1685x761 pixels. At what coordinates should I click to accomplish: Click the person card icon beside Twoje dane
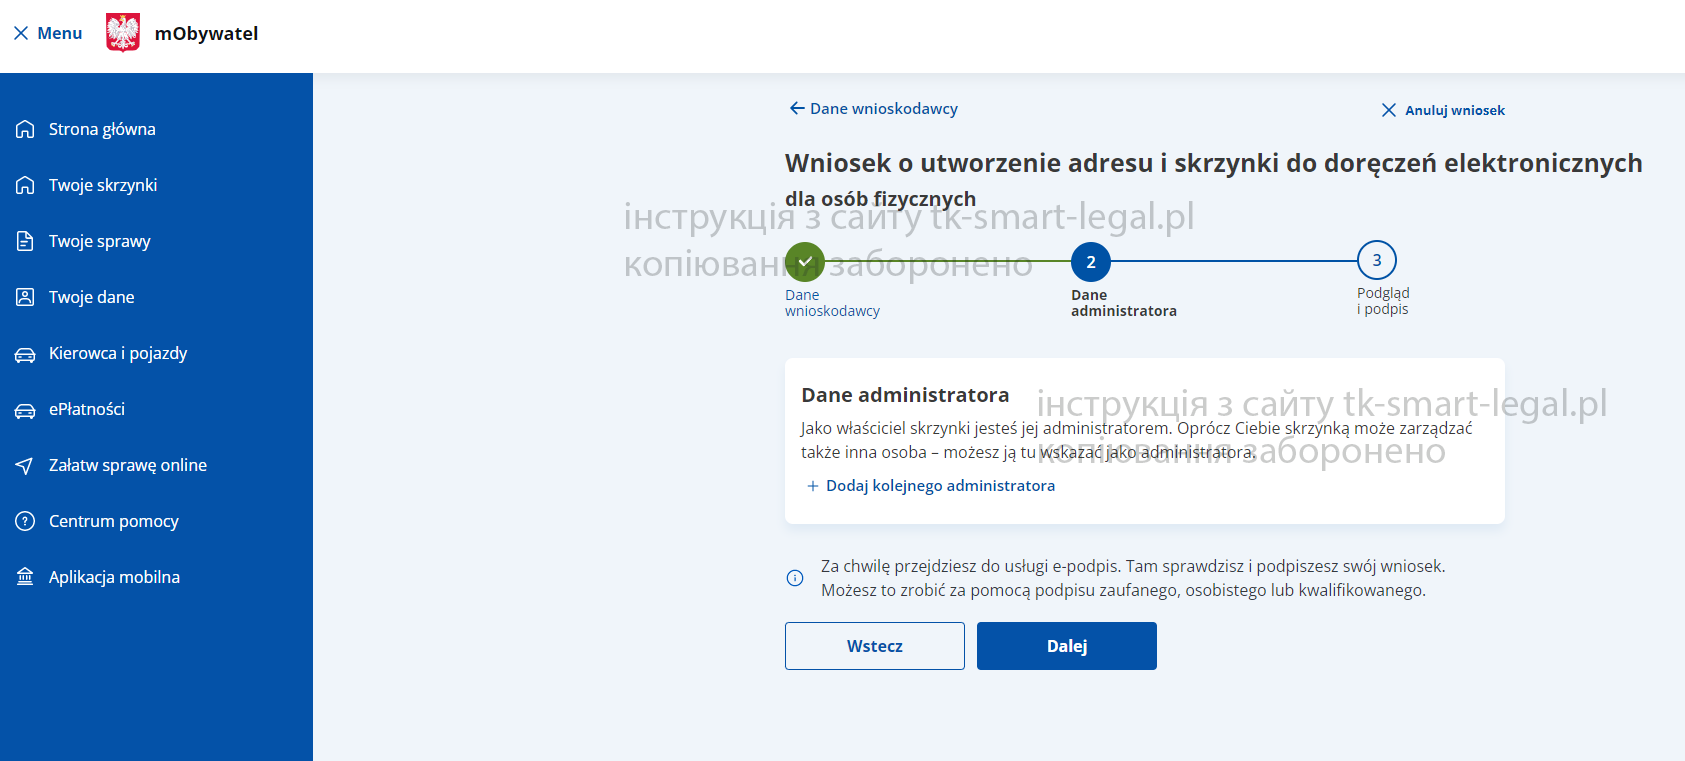pyautogui.click(x=25, y=297)
